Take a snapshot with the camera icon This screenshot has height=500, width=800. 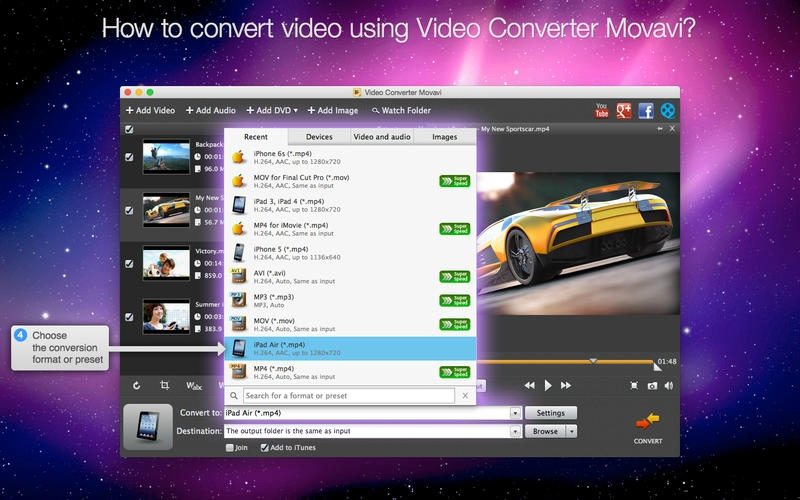click(x=652, y=386)
